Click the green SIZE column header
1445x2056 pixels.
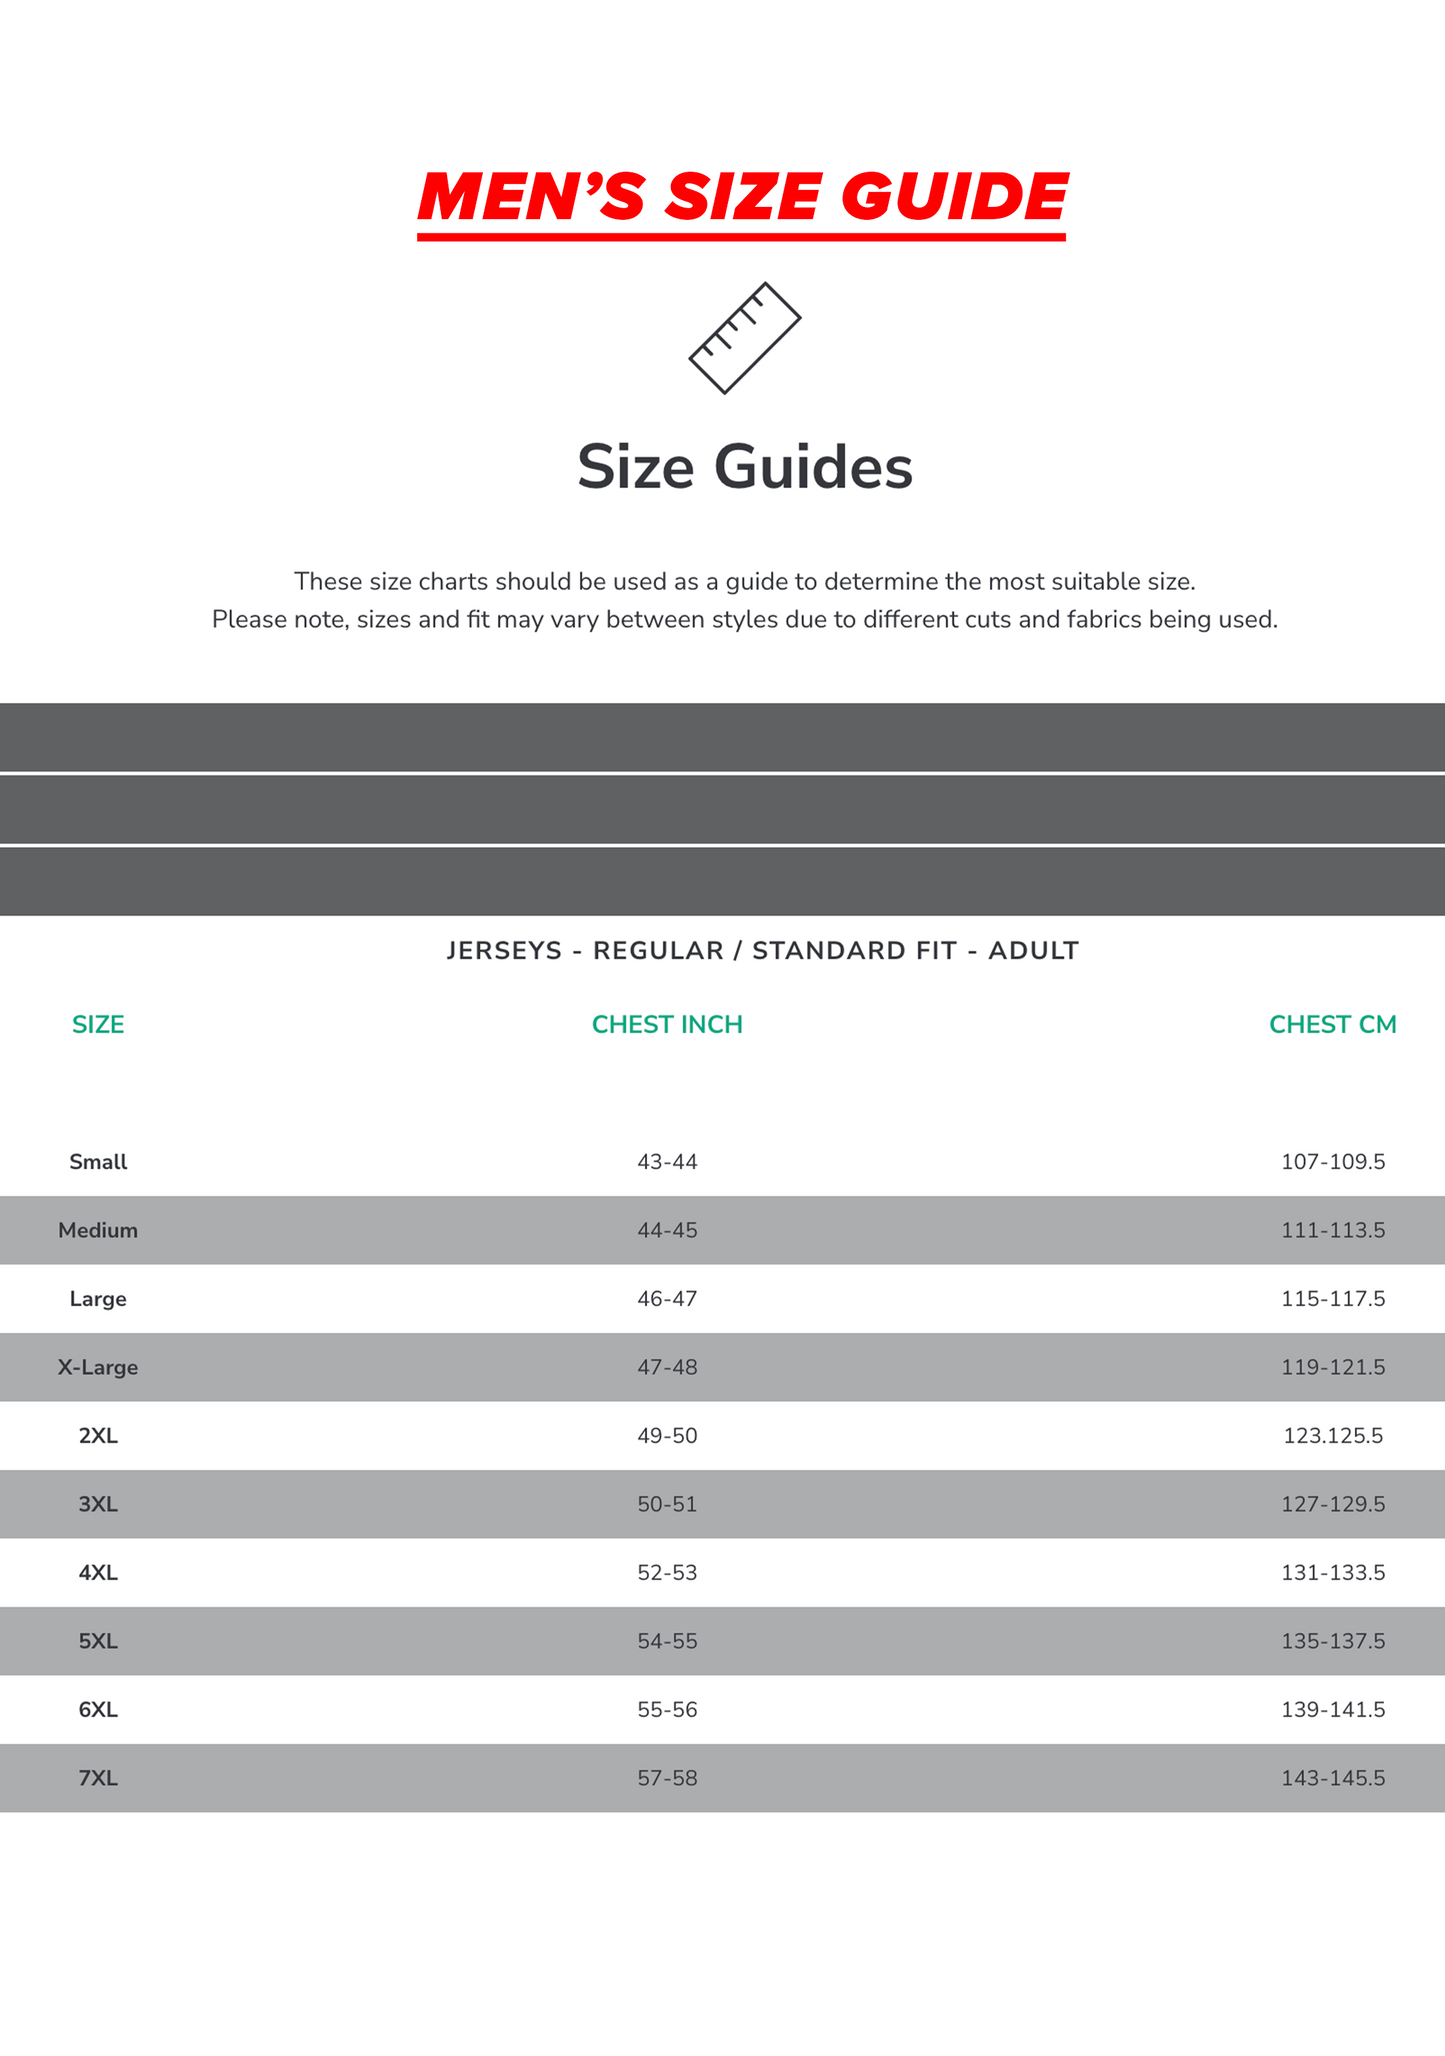98,1024
